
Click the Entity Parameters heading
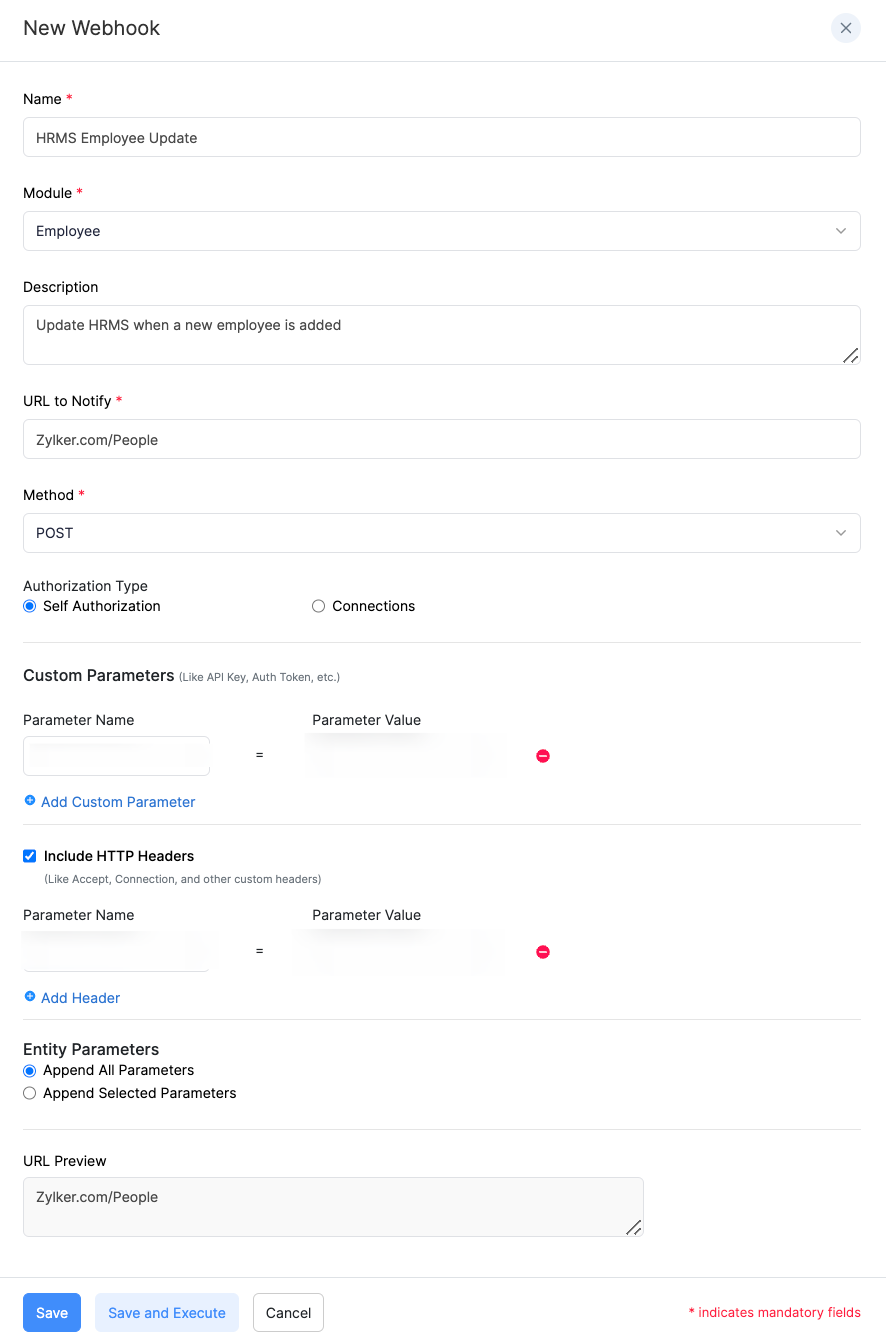click(90, 1049)
